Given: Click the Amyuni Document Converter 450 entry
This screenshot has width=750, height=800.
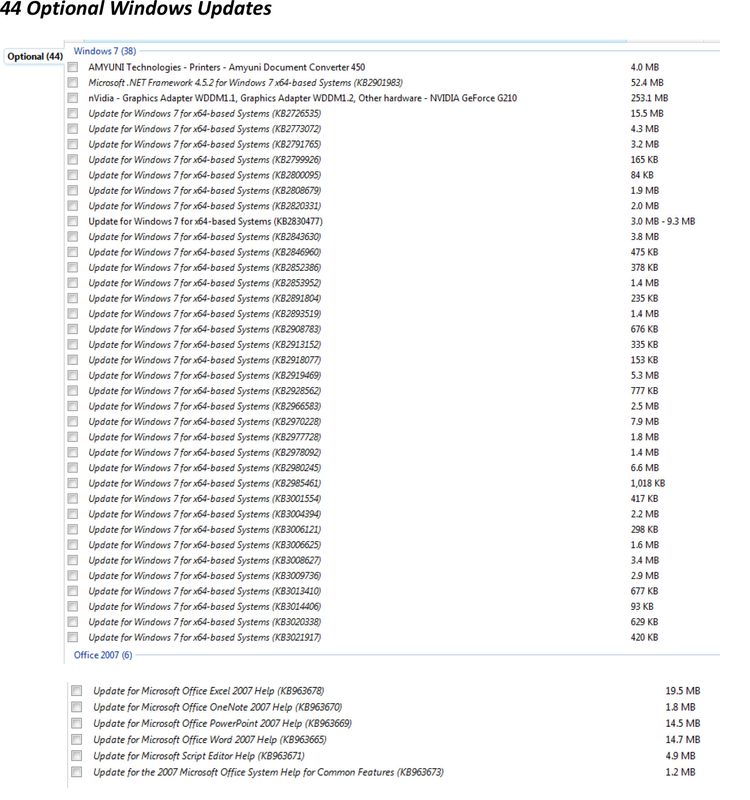Looking at the screenshot, I should pyautogui.click(x=227, y=67).
